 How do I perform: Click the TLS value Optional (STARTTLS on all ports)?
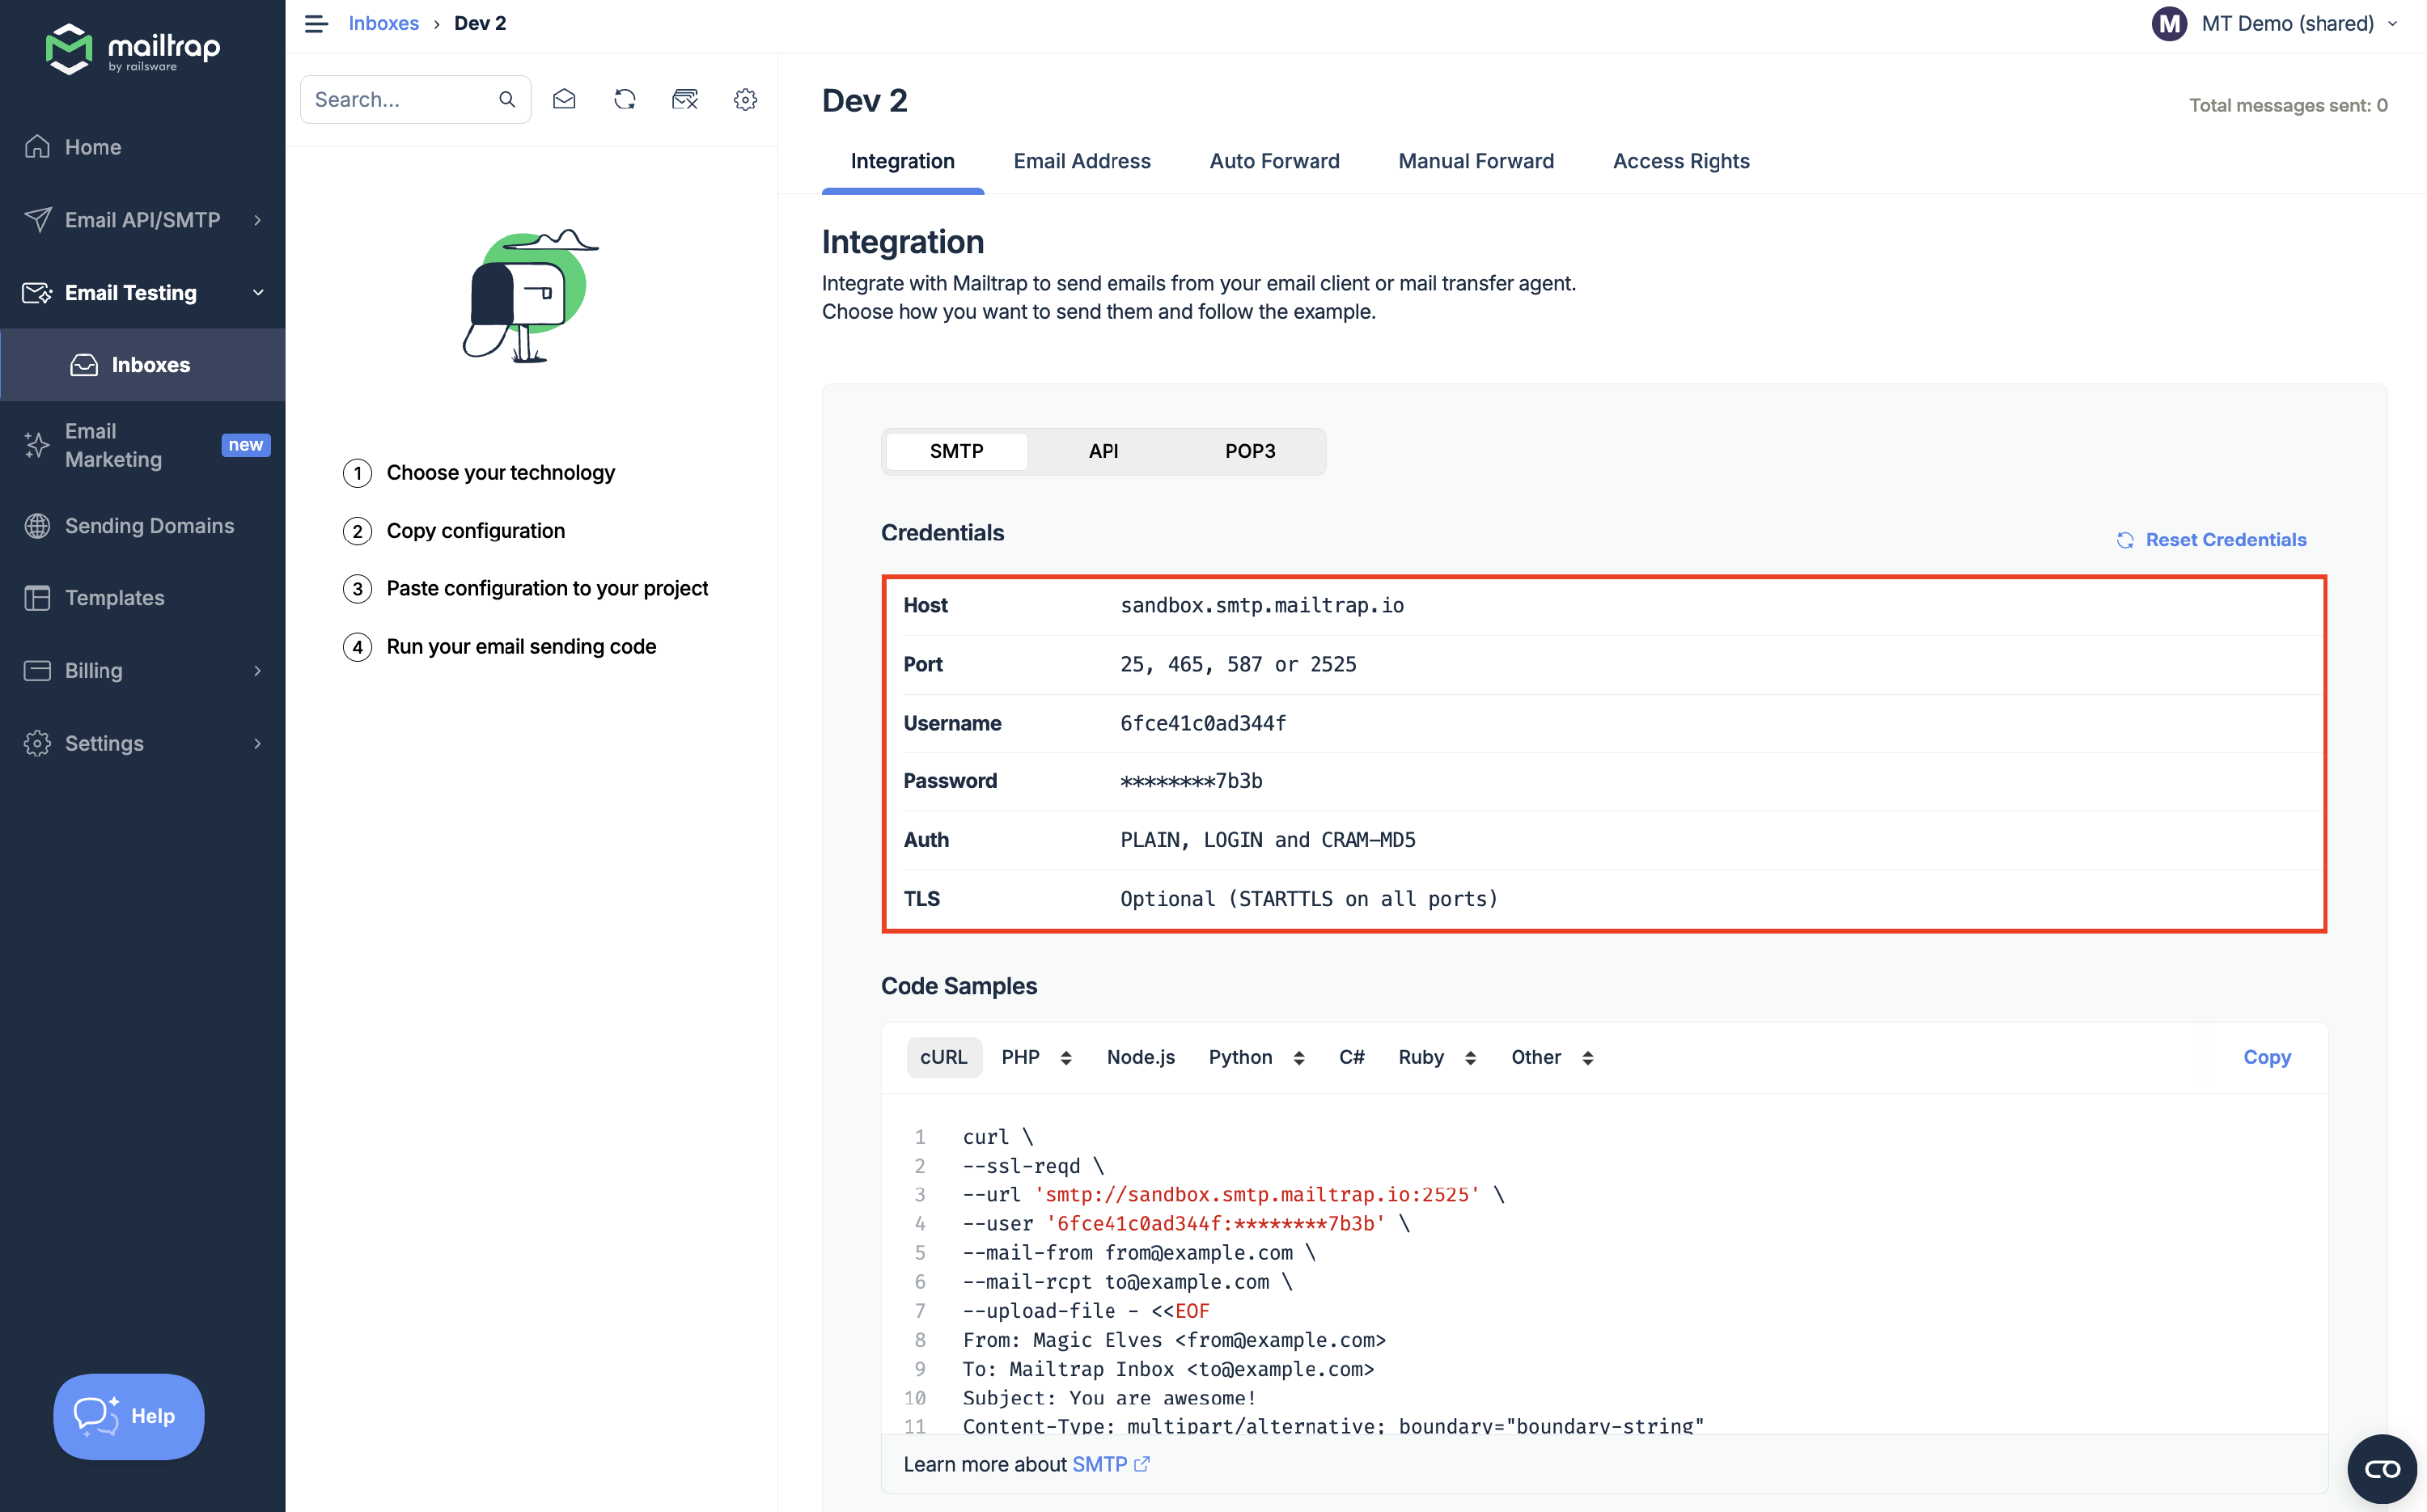point(1309,899)
